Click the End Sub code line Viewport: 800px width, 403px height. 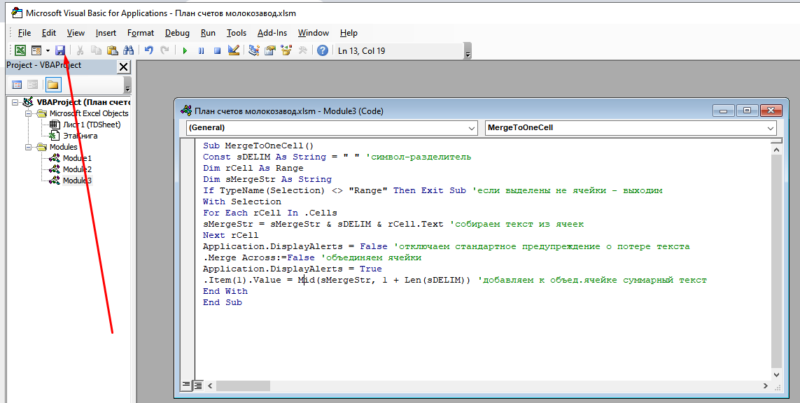222,303
